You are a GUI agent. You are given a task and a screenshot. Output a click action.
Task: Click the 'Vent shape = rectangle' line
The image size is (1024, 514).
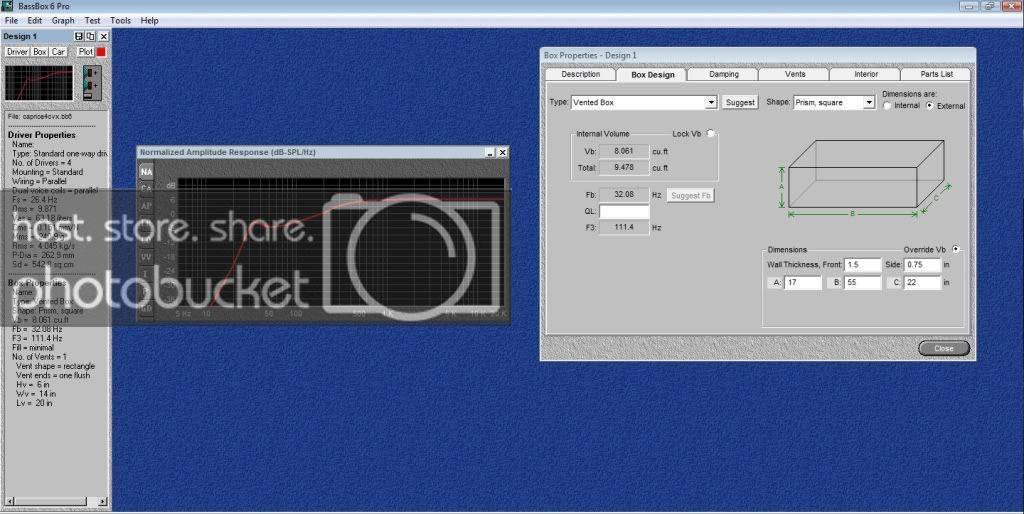pos(55,366)
